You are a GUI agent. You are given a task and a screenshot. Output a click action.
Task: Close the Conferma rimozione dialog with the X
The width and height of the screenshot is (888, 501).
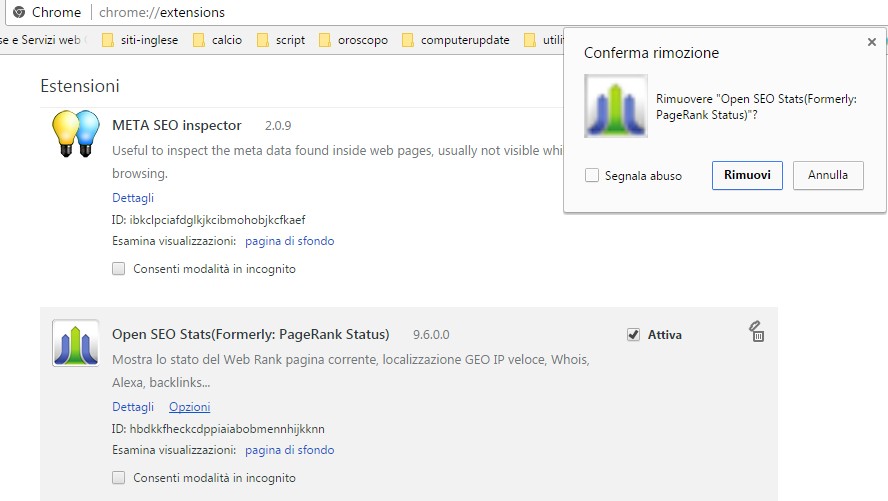[x=871, y=42]
